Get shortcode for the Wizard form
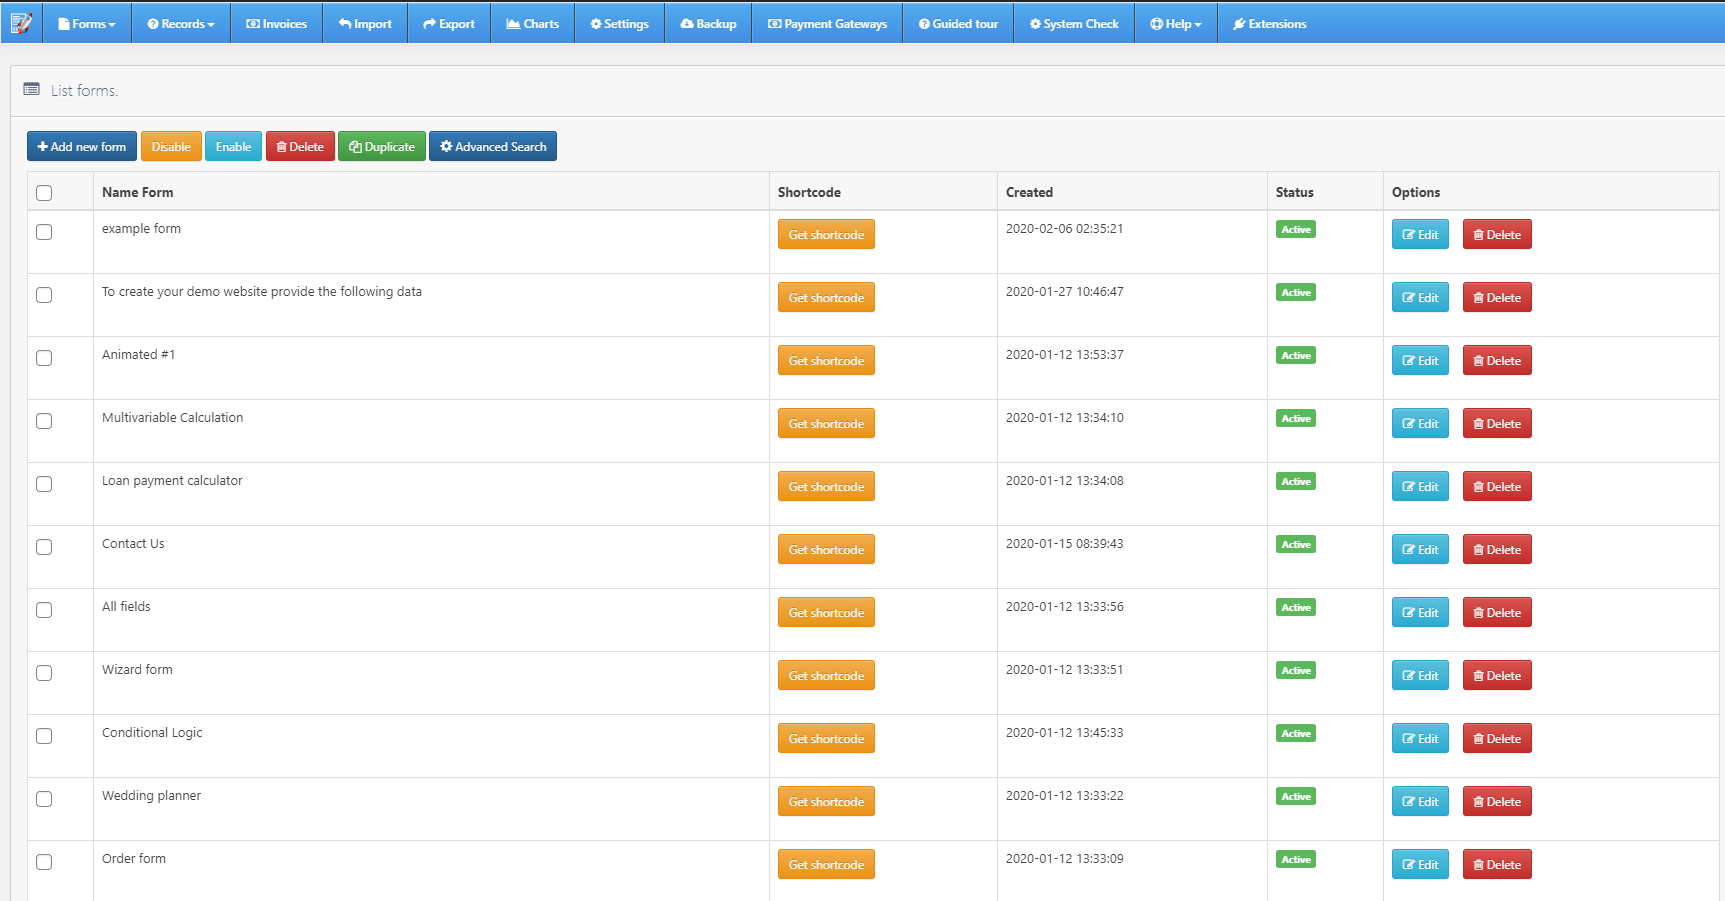 [x=826, y=675]
